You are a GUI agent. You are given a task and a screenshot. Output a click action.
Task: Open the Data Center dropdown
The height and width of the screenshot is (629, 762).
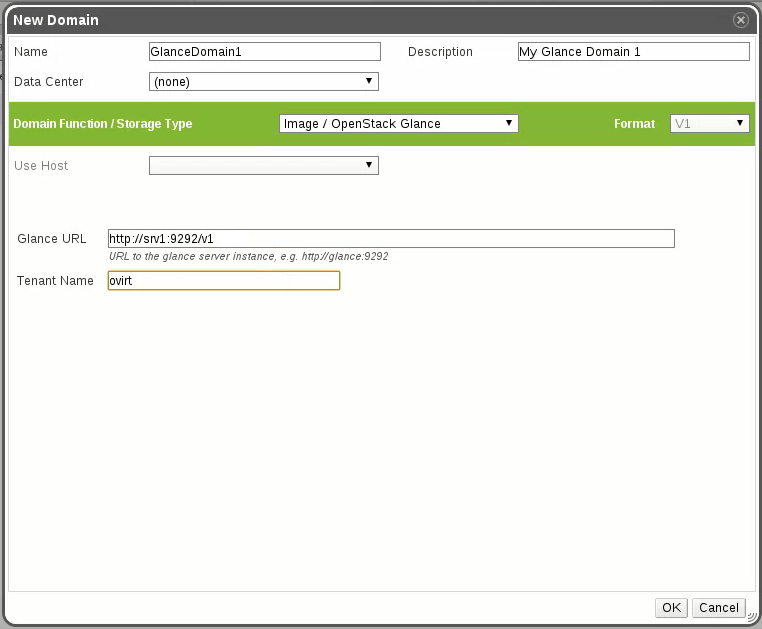tap(264, 82)
